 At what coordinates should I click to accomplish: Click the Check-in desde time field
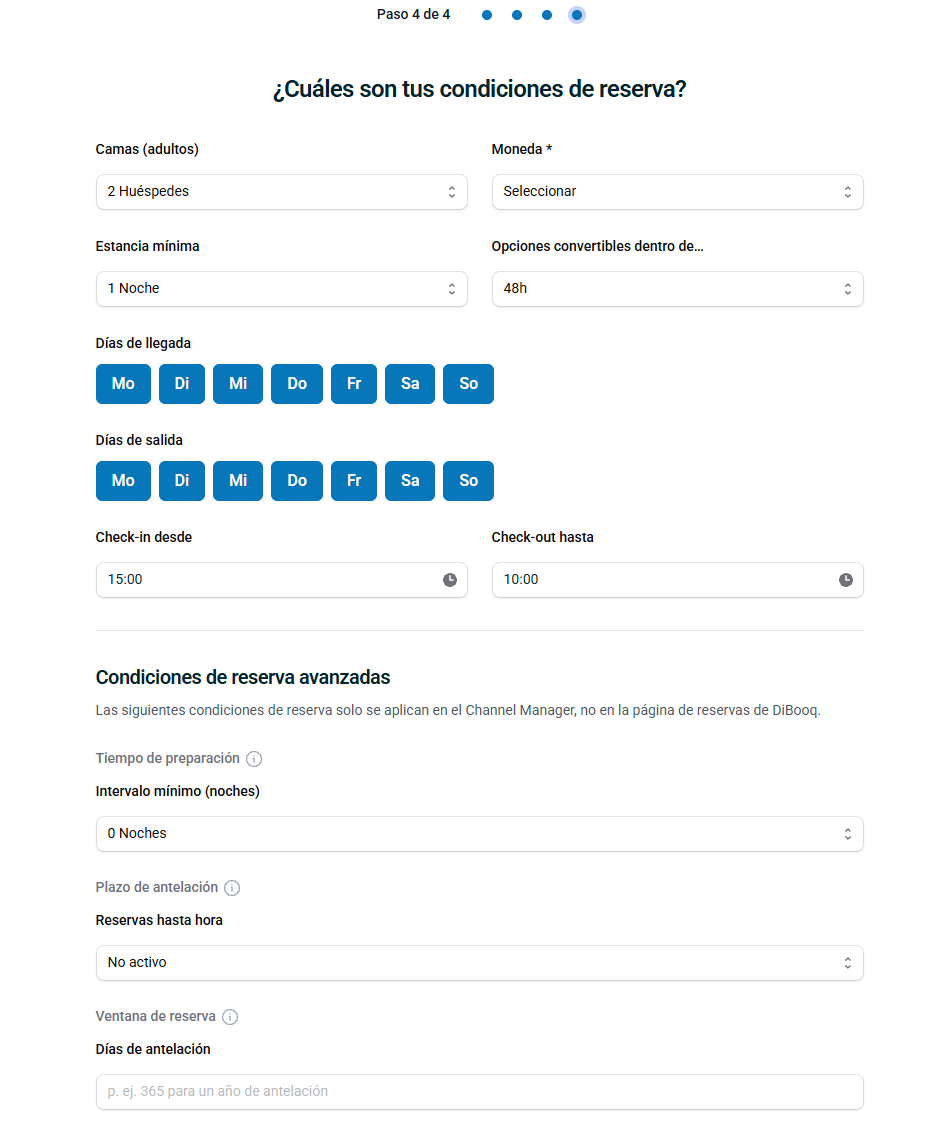281,580
